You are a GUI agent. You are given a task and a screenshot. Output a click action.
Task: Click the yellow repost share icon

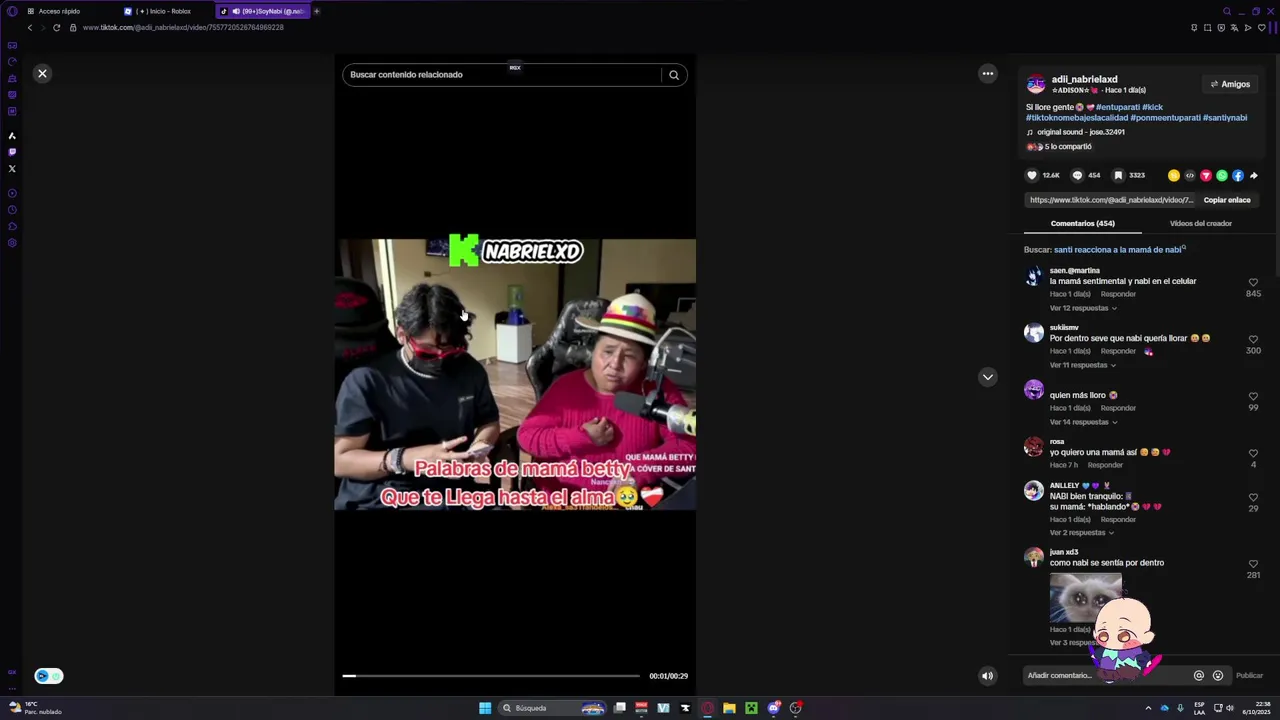1174,175
